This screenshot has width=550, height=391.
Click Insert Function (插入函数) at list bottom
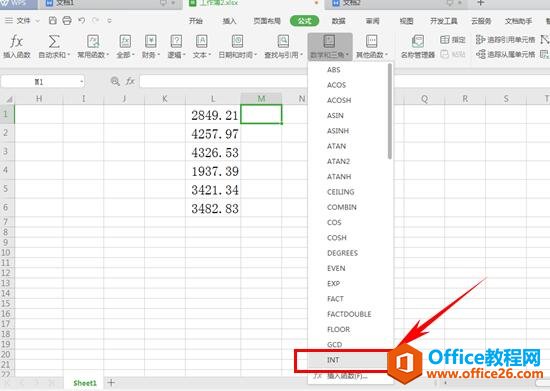point(347,376)
